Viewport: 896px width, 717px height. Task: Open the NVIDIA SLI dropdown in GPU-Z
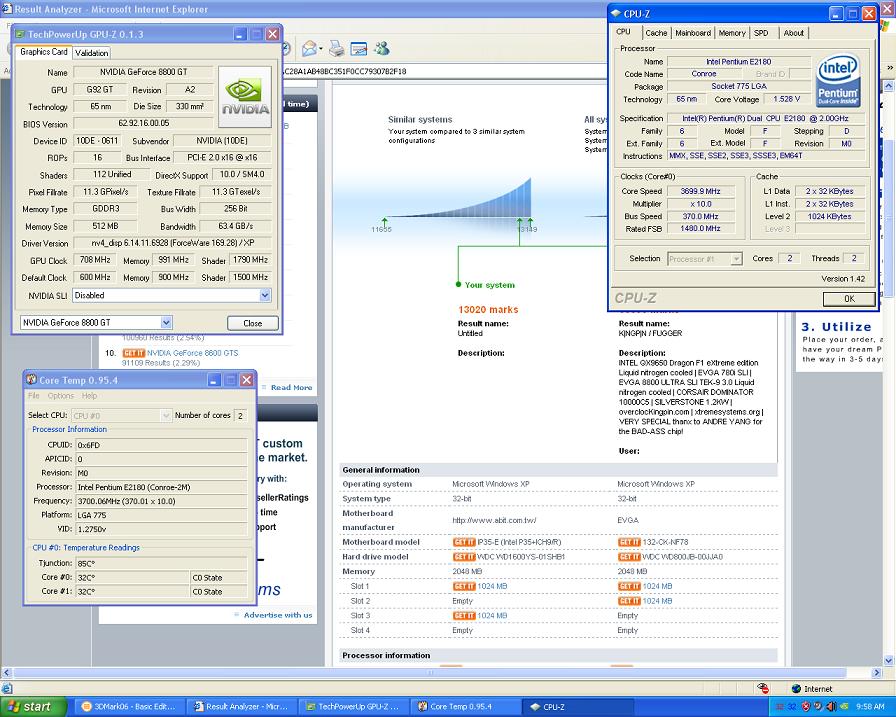point(265,295)
